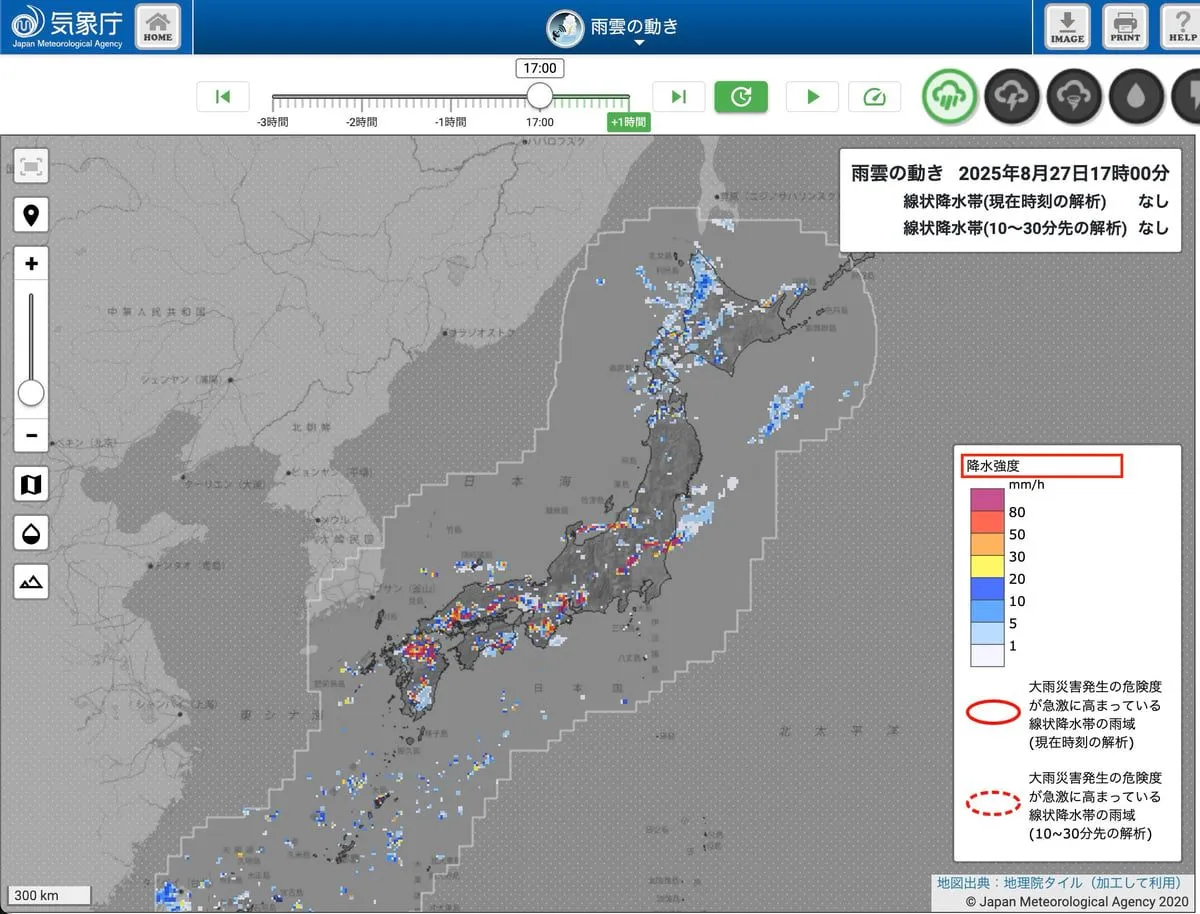
Task: Jump to the +1時間 forecast marker
Action: click(628, 122)
